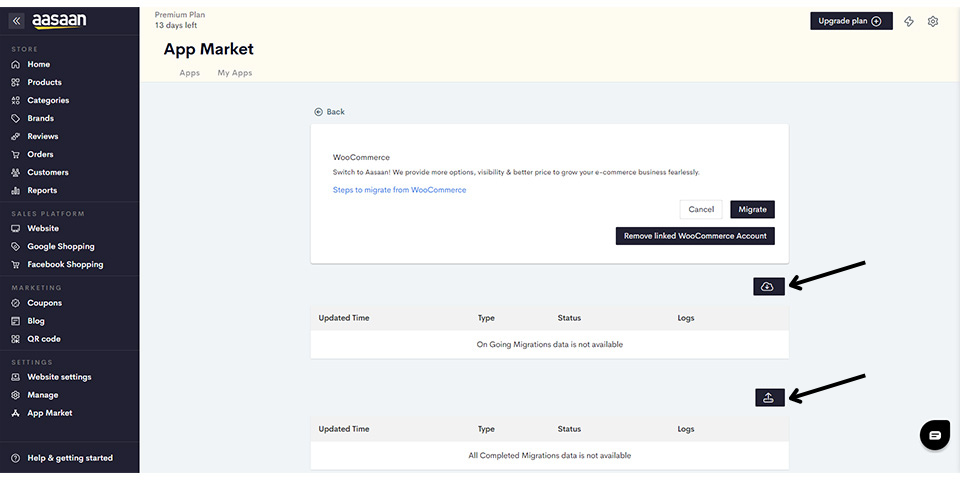960x480 pixels.
Task: Click the Products icon in sidebar
Action: click(x=16, y=82)
